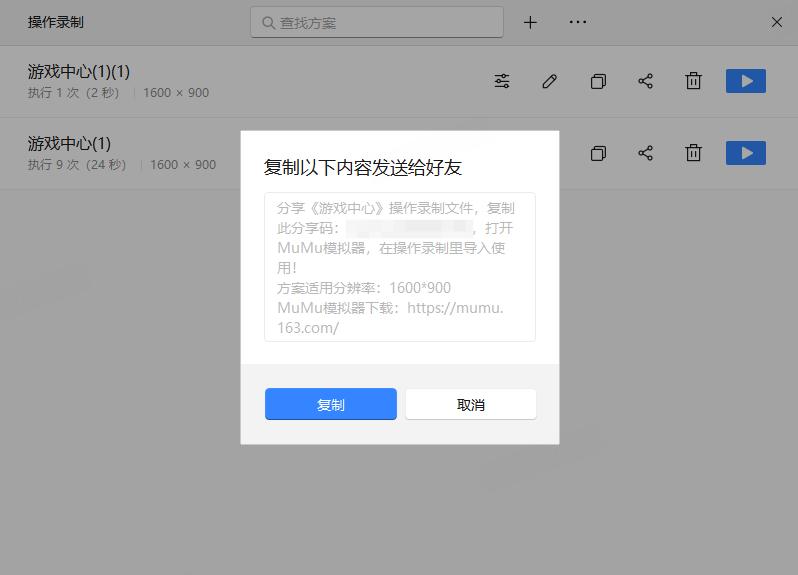Duplicate the 游戏中心(1)(1) recording
The image size is (798, 575).
[598, 81]
